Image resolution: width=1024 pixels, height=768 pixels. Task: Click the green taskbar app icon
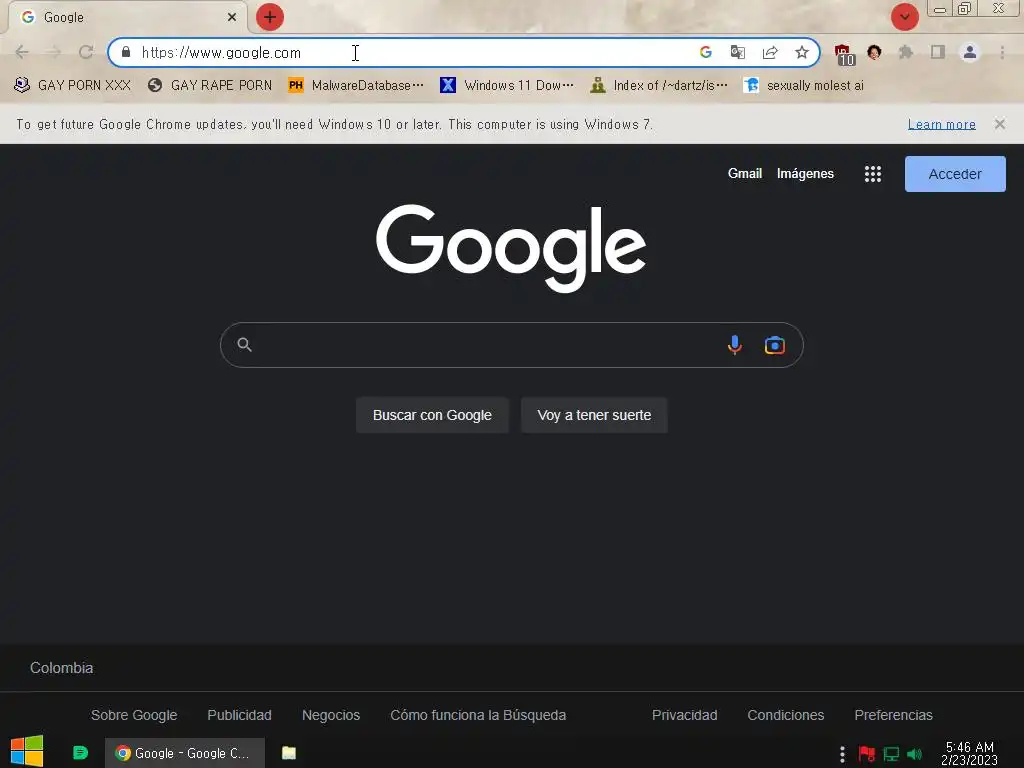pos(80,753)
